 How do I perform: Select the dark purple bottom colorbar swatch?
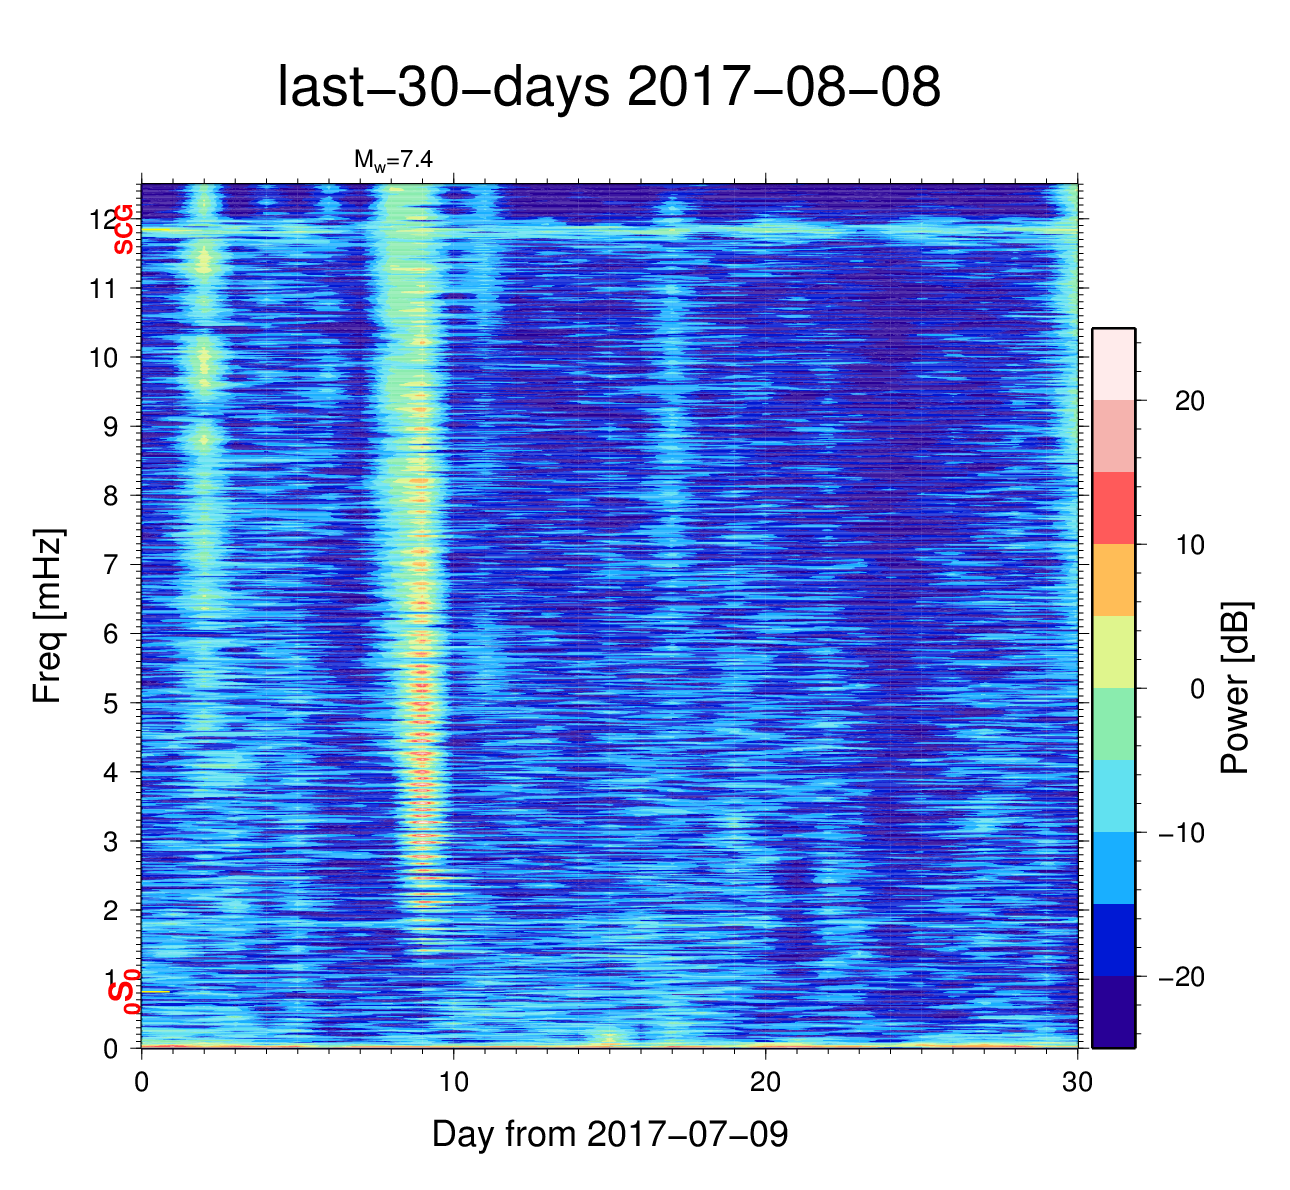click(x=1113, y=1012)
